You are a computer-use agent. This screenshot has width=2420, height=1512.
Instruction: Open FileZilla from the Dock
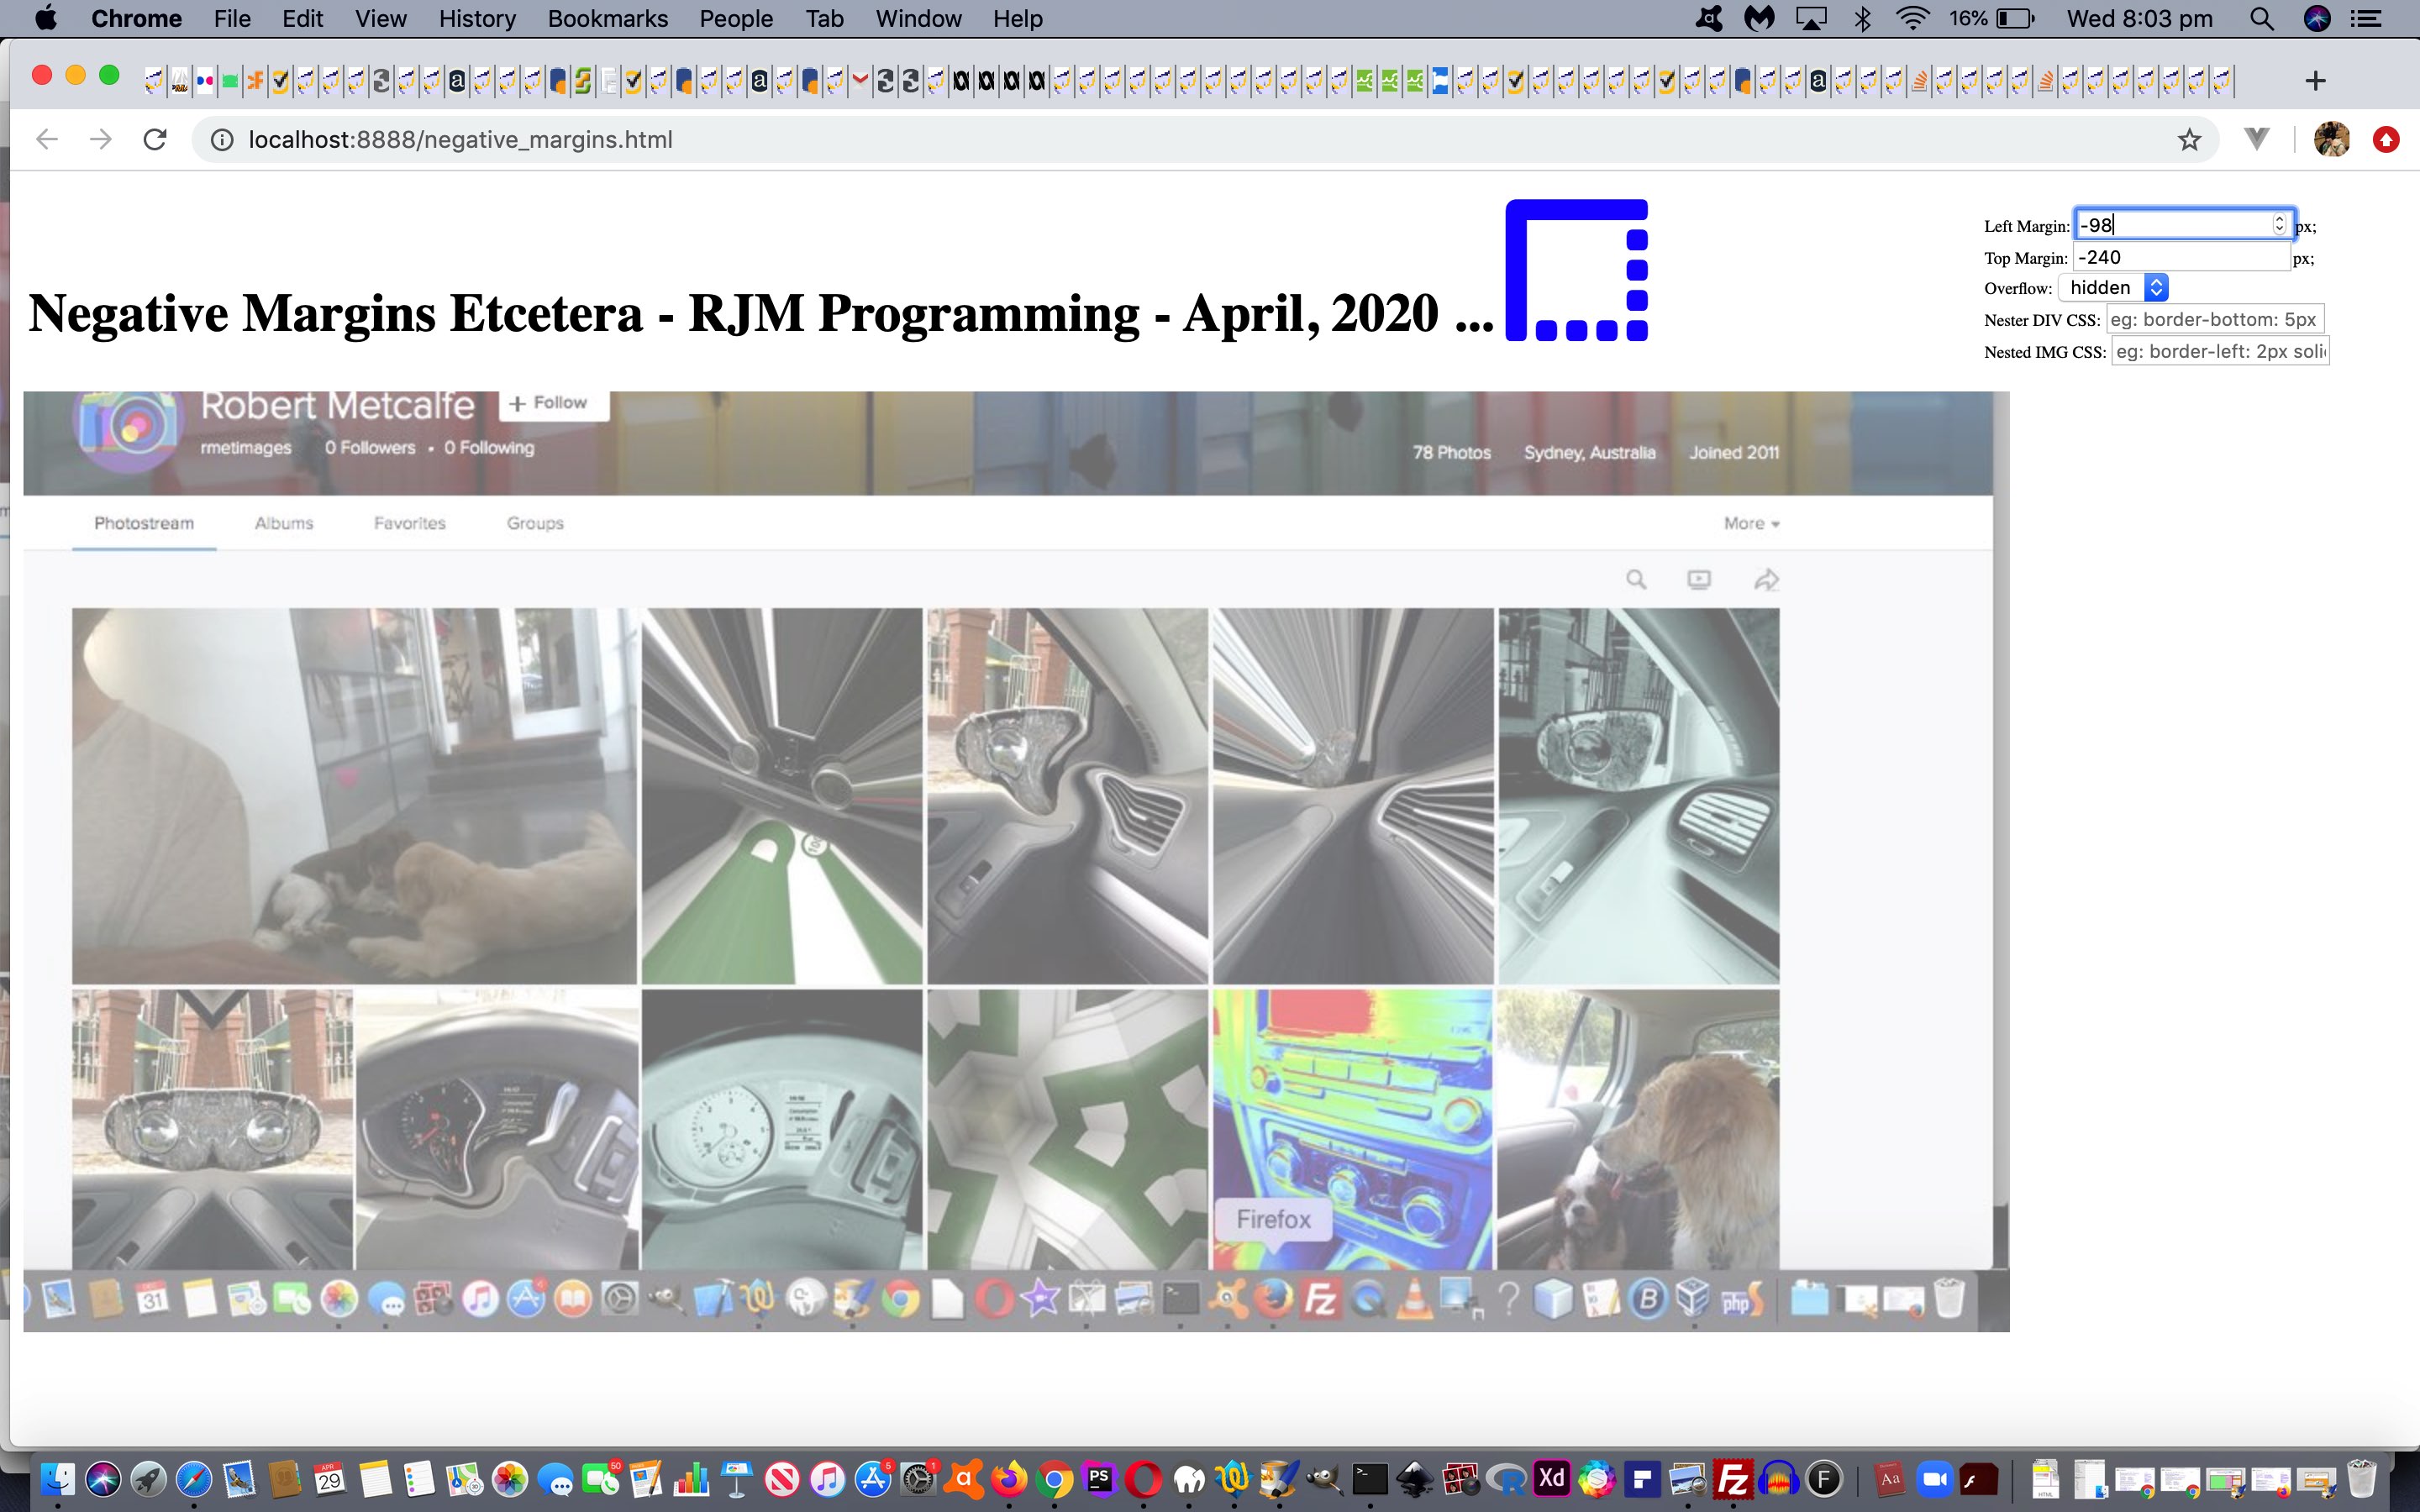(x=1733, y=1478)
